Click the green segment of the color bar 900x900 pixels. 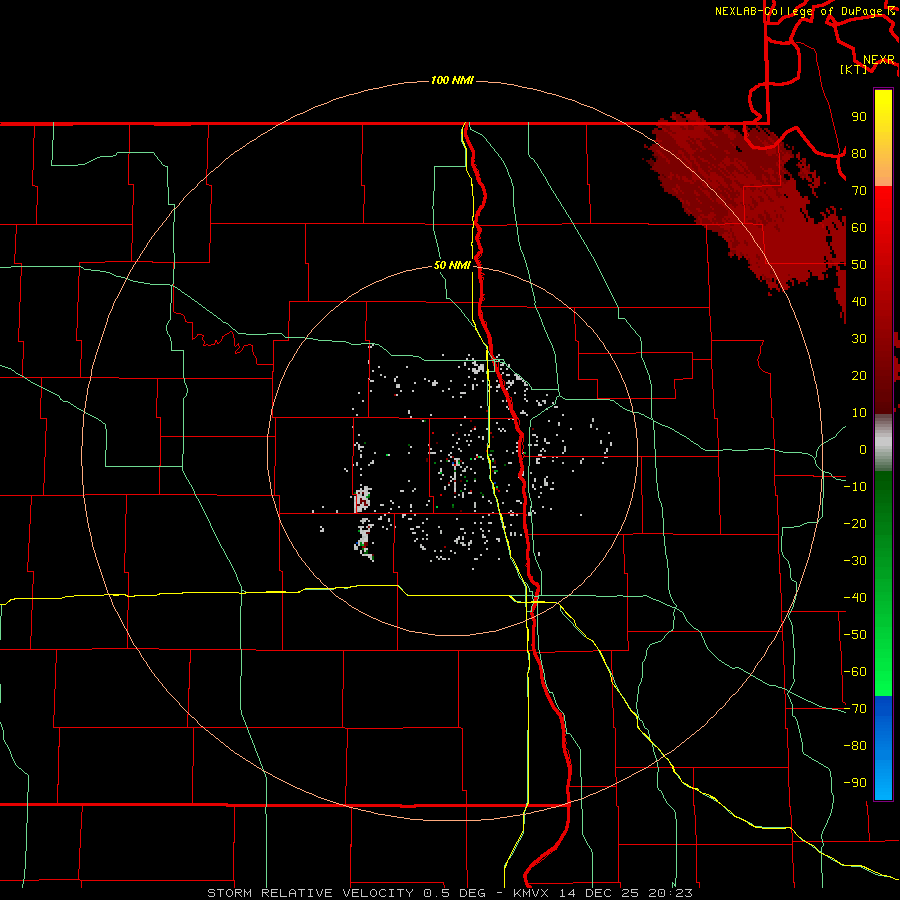(x=883, y=583)
